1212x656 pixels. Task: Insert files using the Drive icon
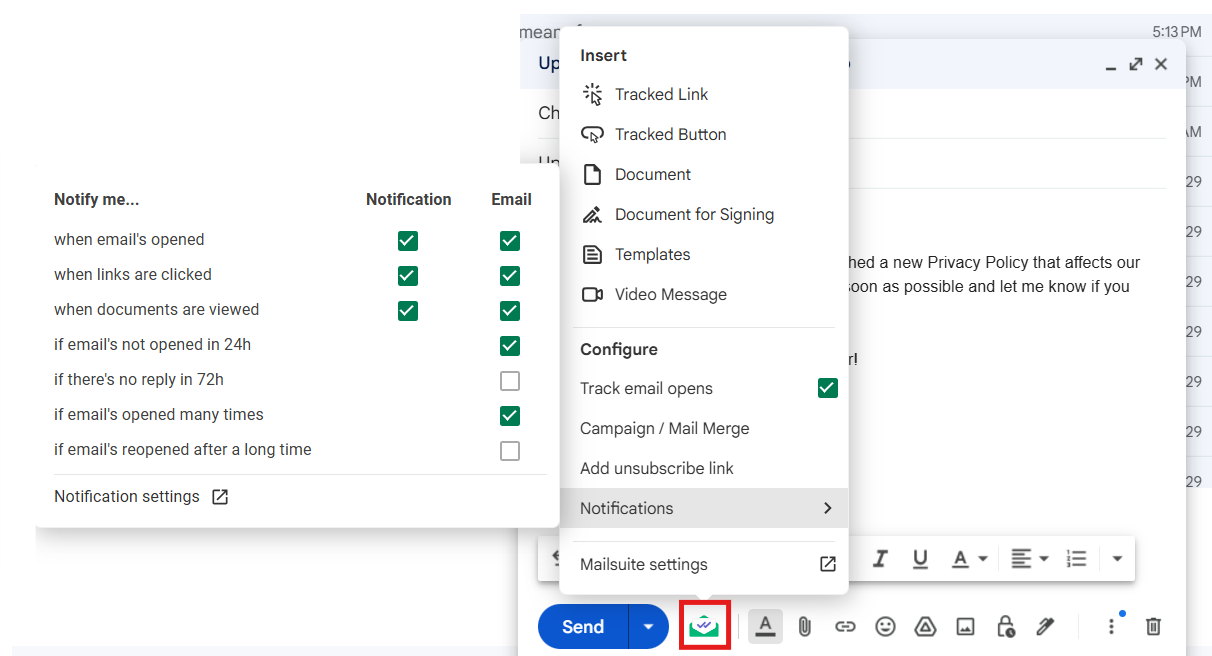point(925,627)
